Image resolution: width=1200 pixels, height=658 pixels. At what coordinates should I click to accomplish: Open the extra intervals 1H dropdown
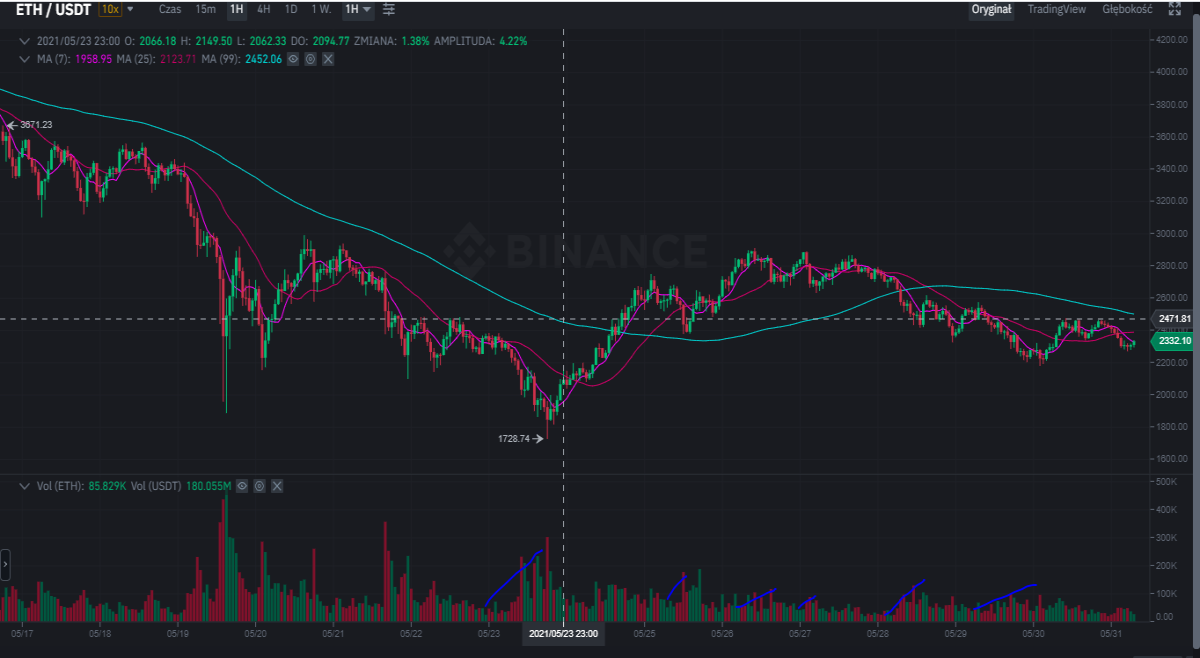(x=358, y=10)
